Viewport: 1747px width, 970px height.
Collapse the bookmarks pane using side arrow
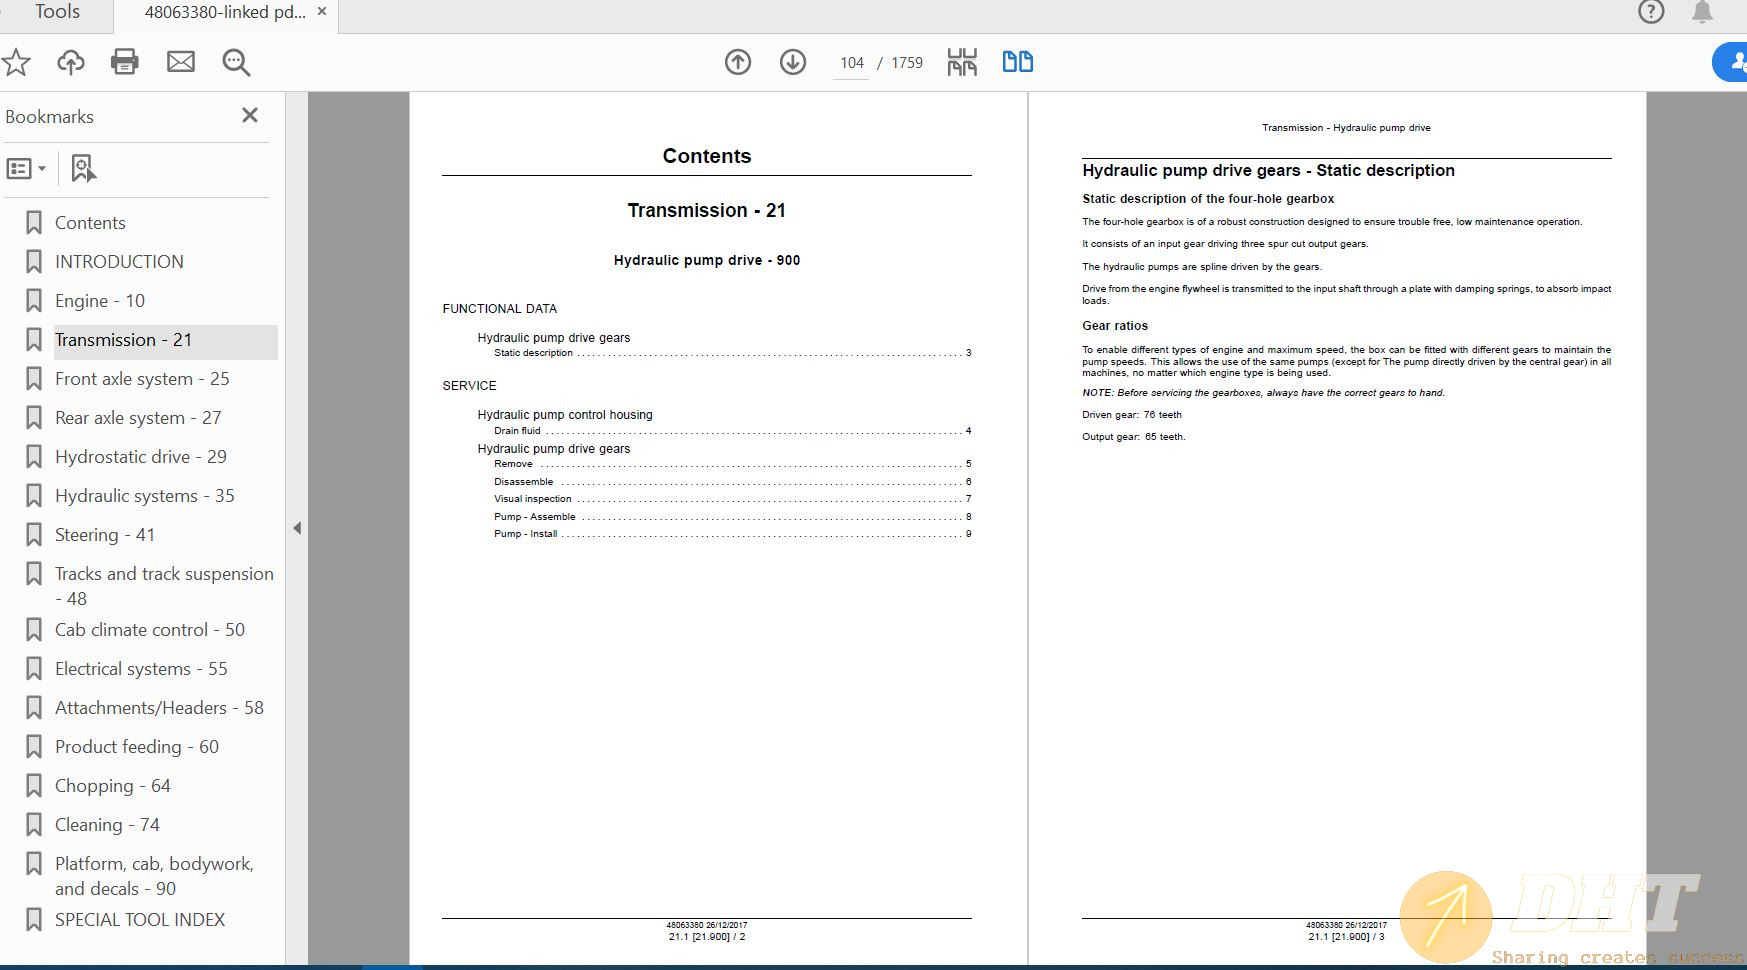pyautogui.click(x=297, y=528)
